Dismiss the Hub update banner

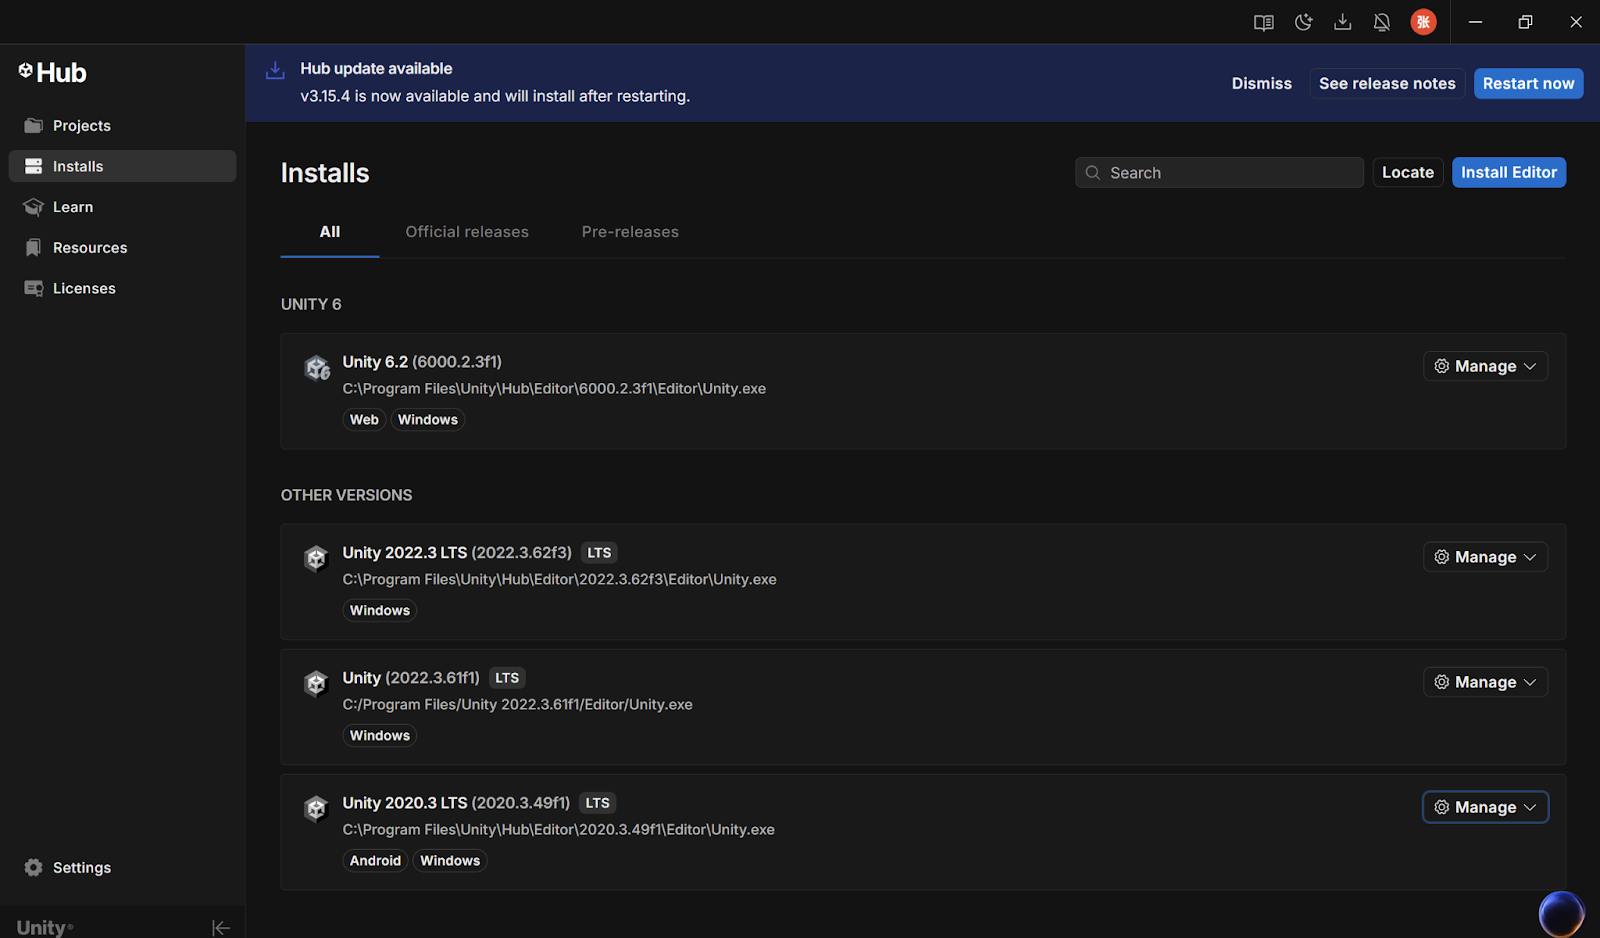[x=1261, y=84]
